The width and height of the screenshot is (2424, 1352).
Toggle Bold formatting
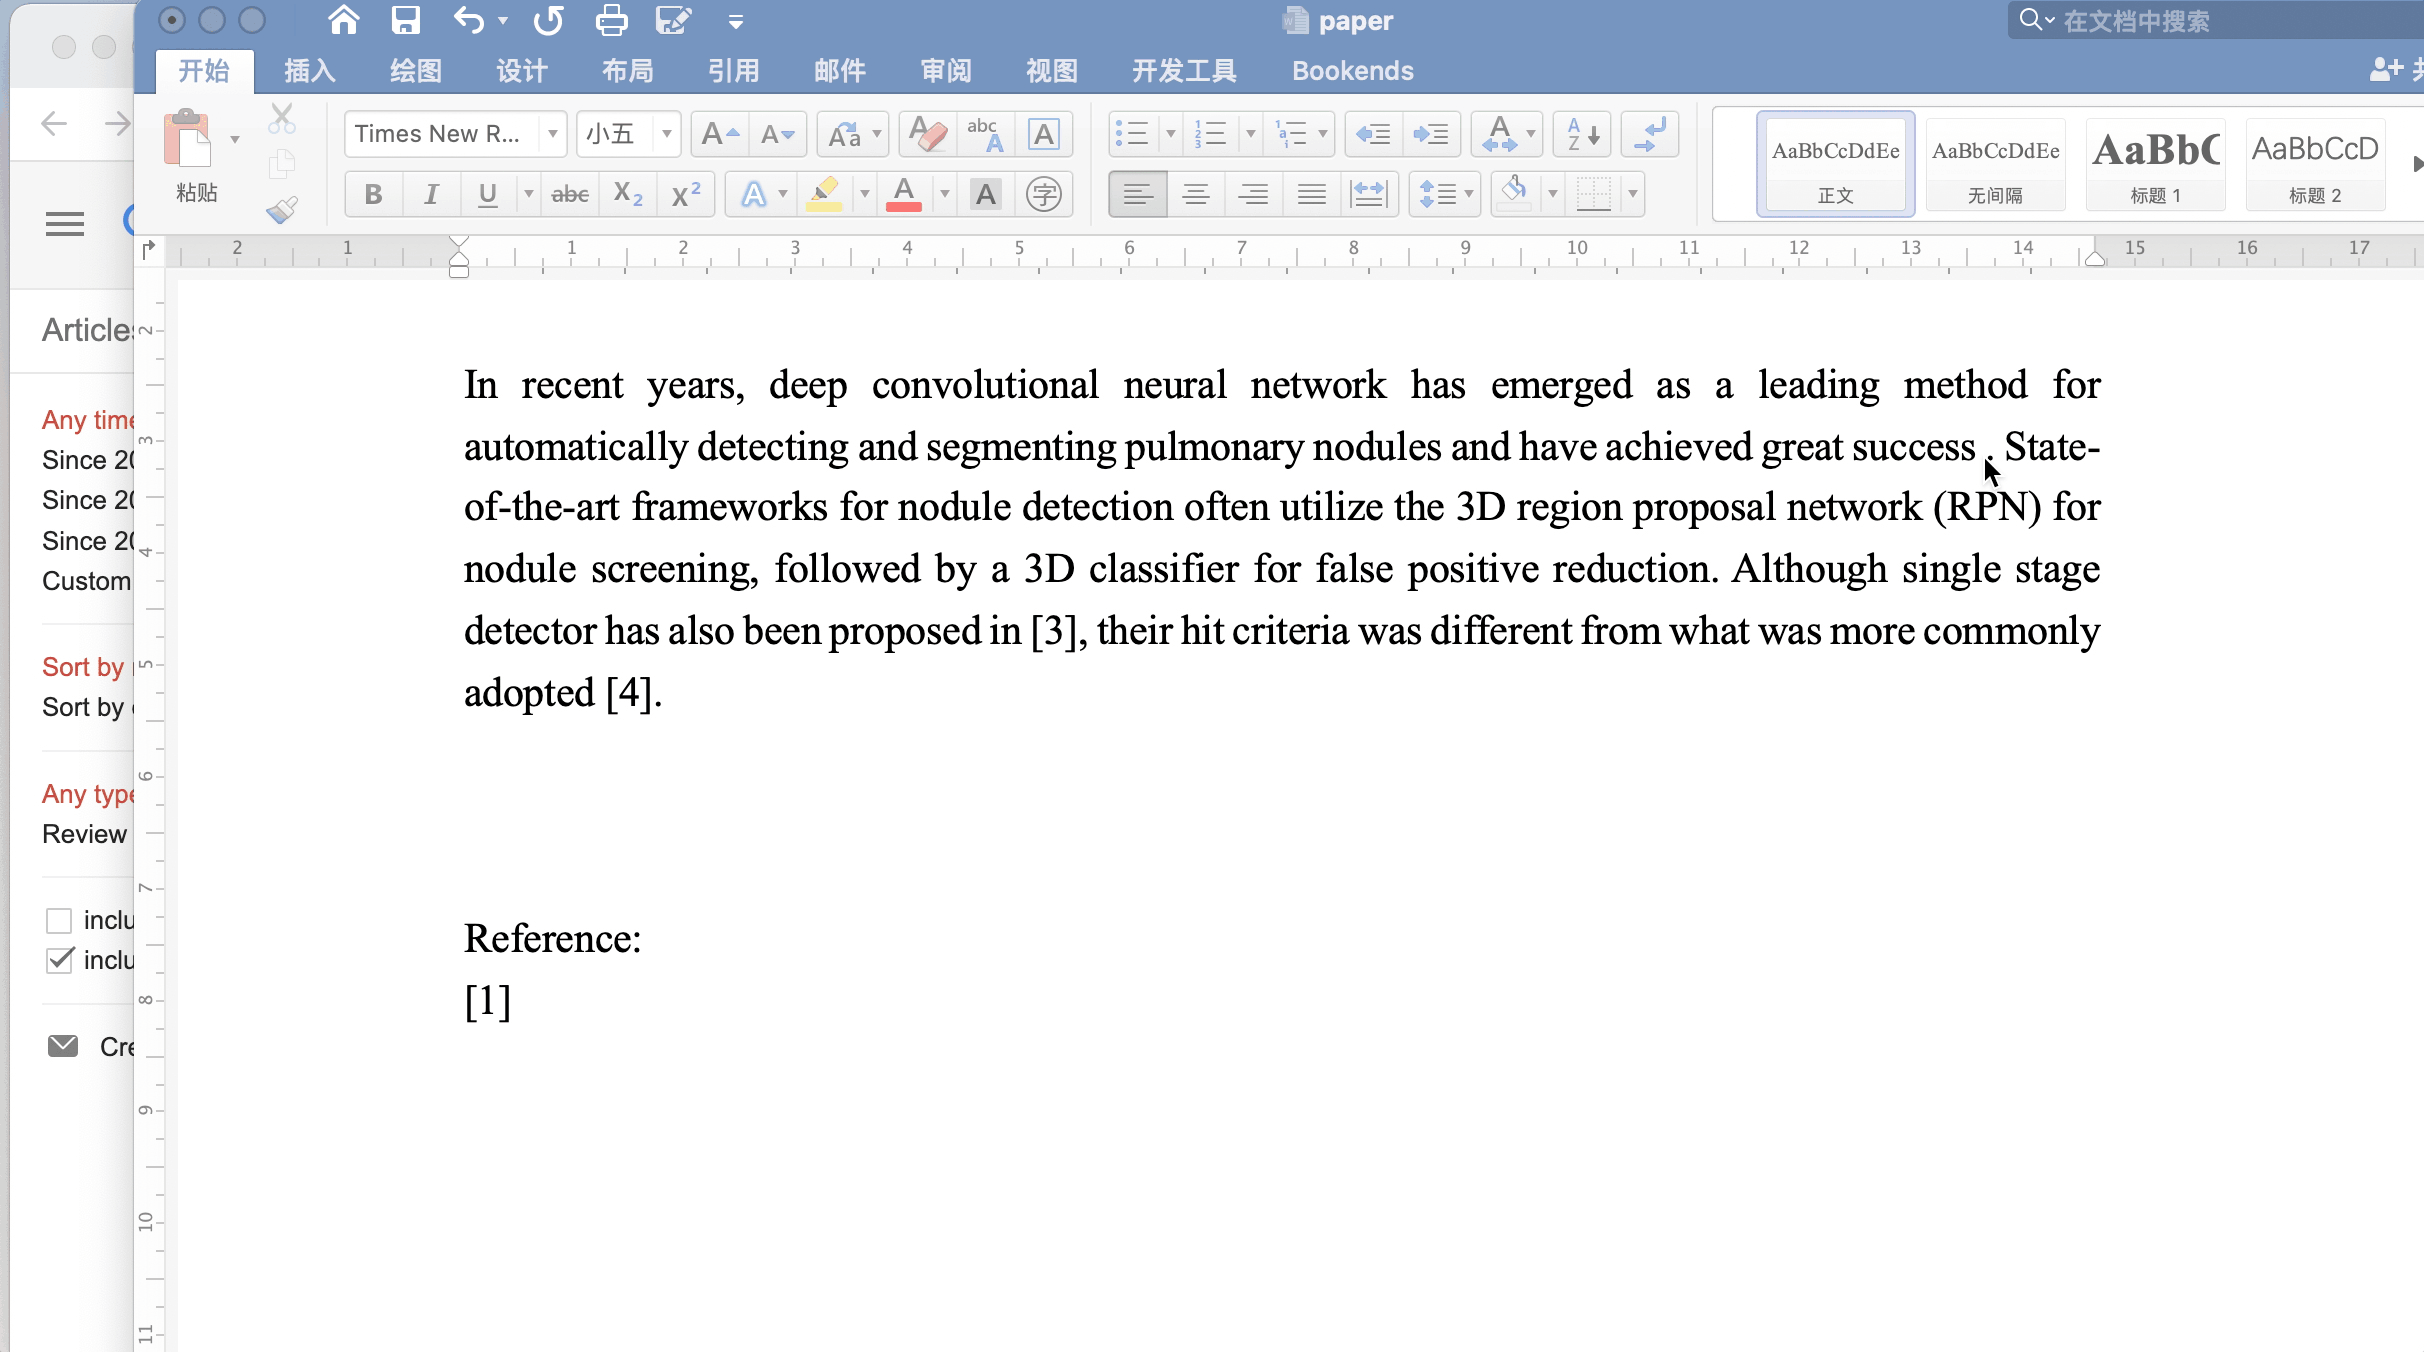(373, 194)
